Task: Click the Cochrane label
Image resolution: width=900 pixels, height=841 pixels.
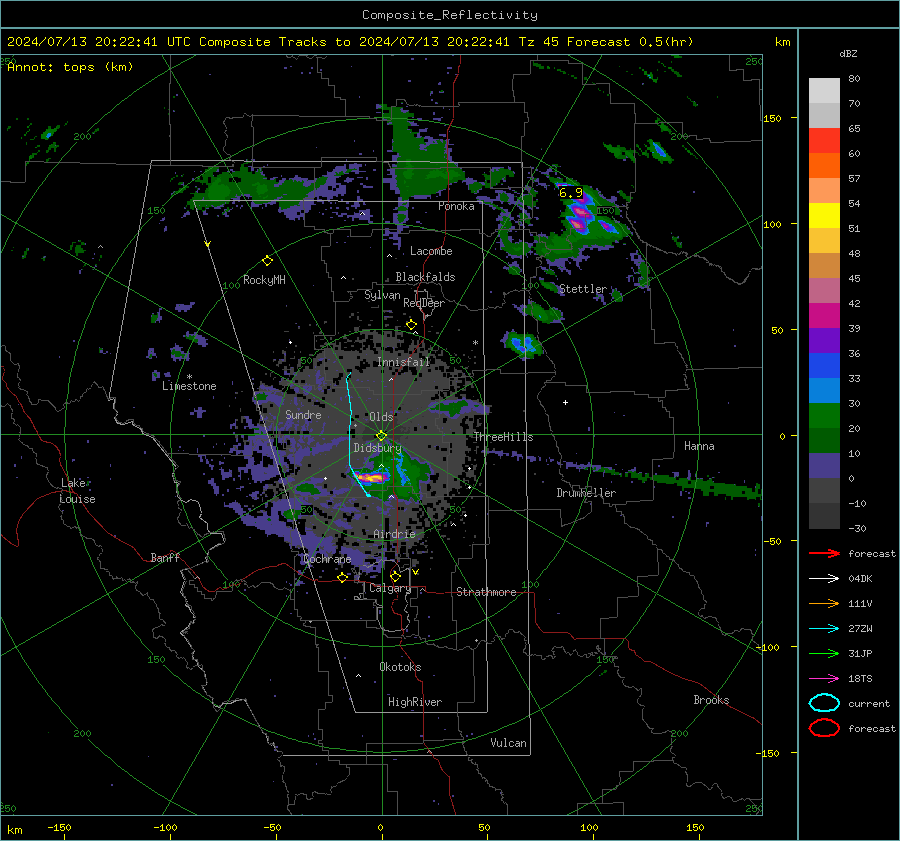Action: (327, 559)
